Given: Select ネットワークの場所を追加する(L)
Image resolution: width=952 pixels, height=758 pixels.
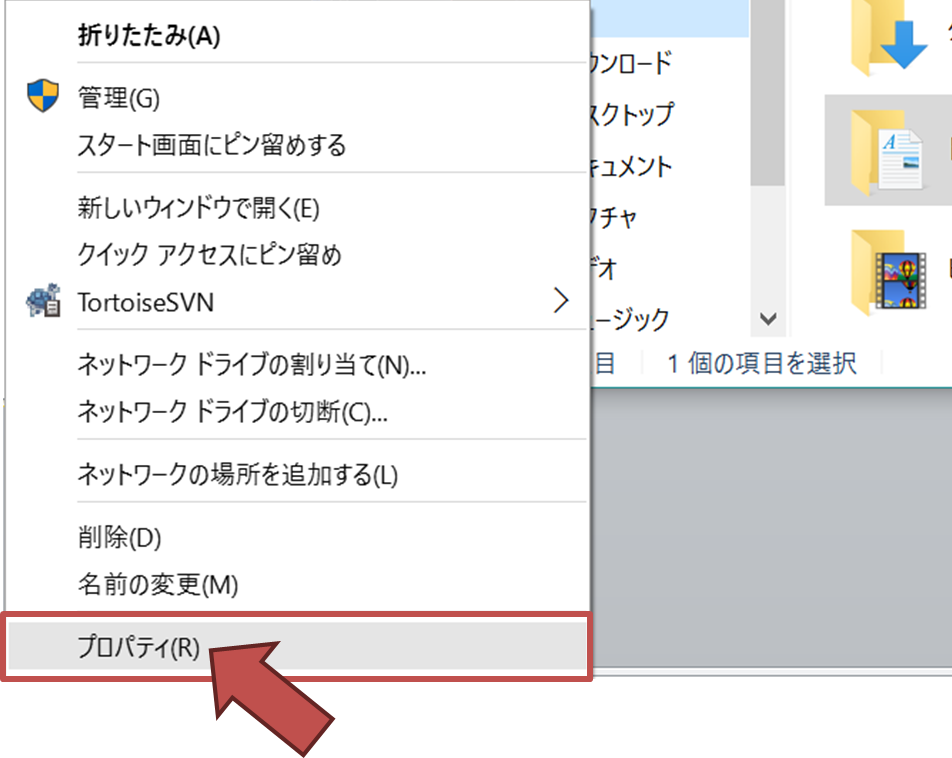Looking at the screenshot, I should (x=237, y=474).
